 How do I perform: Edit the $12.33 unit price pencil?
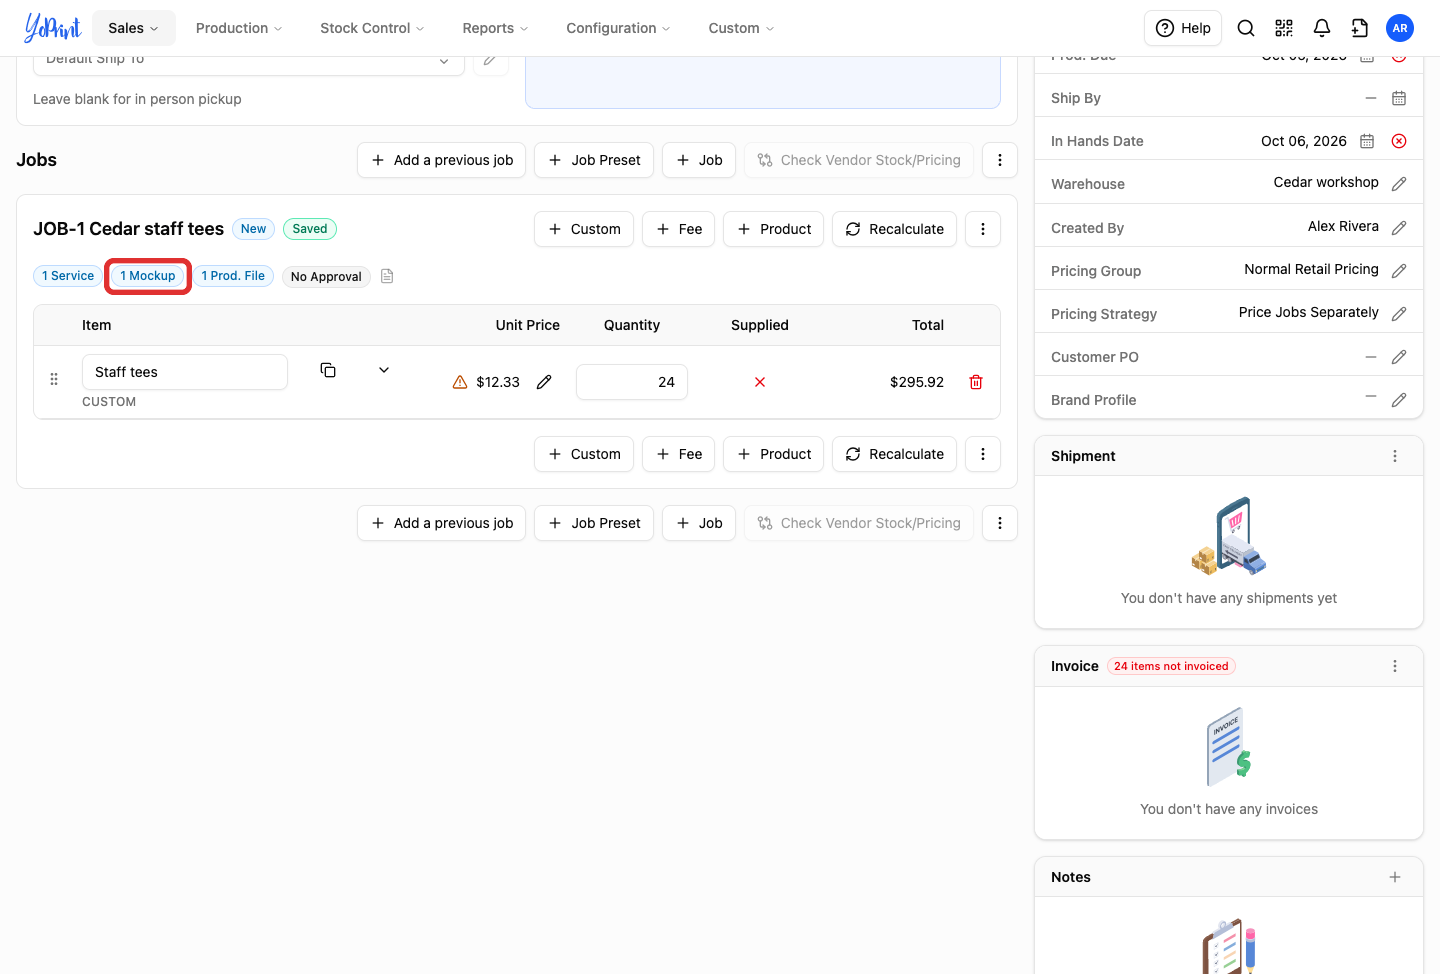[x=544, y=382]
